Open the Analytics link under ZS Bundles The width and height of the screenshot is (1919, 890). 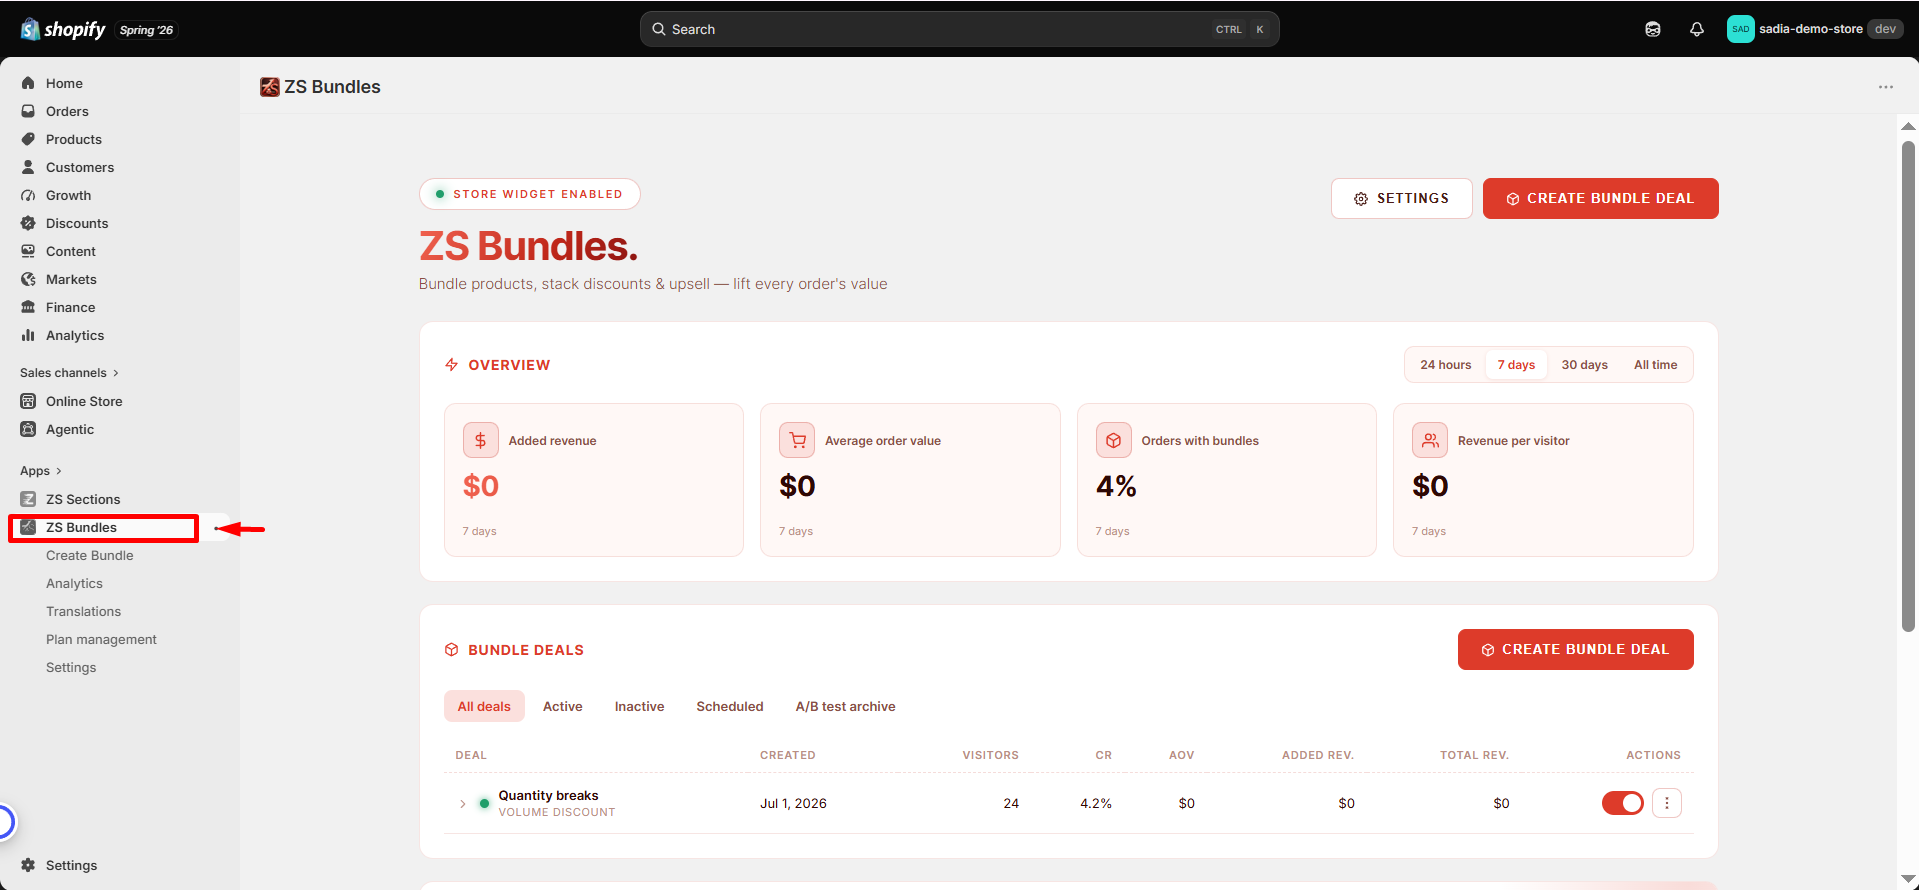pos(74,583)
